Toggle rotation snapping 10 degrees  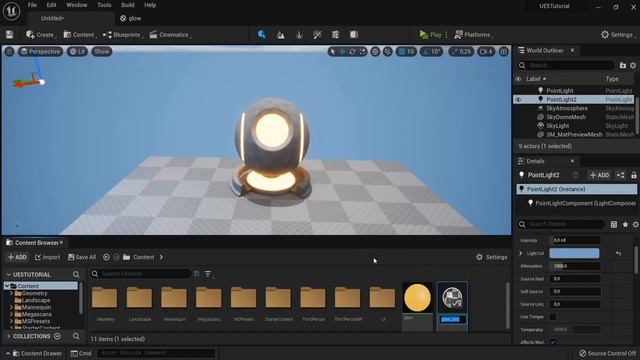431,51
